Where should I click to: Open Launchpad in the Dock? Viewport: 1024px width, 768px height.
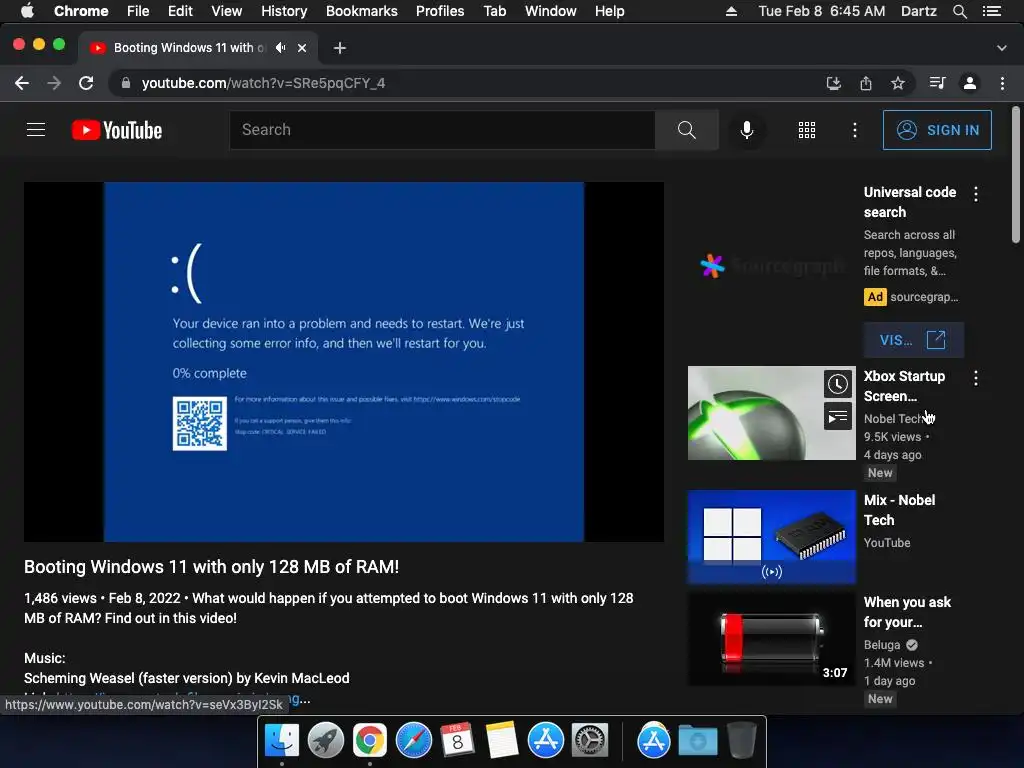point(325,741)
